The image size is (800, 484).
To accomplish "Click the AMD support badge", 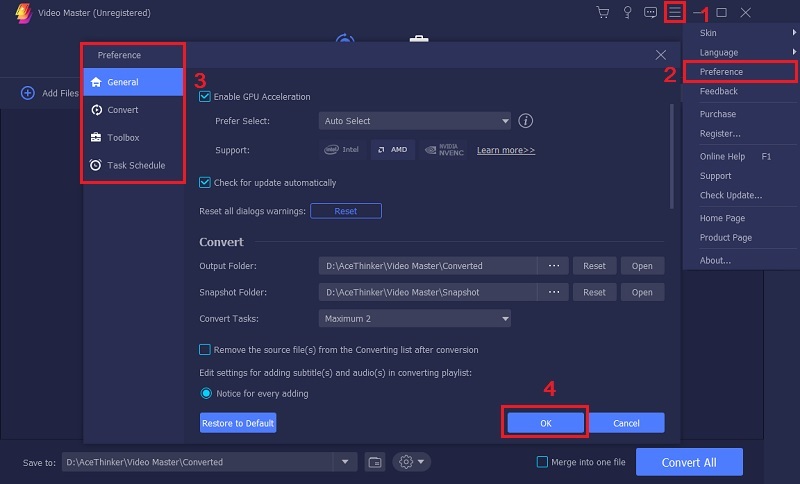I will point(392,149).
